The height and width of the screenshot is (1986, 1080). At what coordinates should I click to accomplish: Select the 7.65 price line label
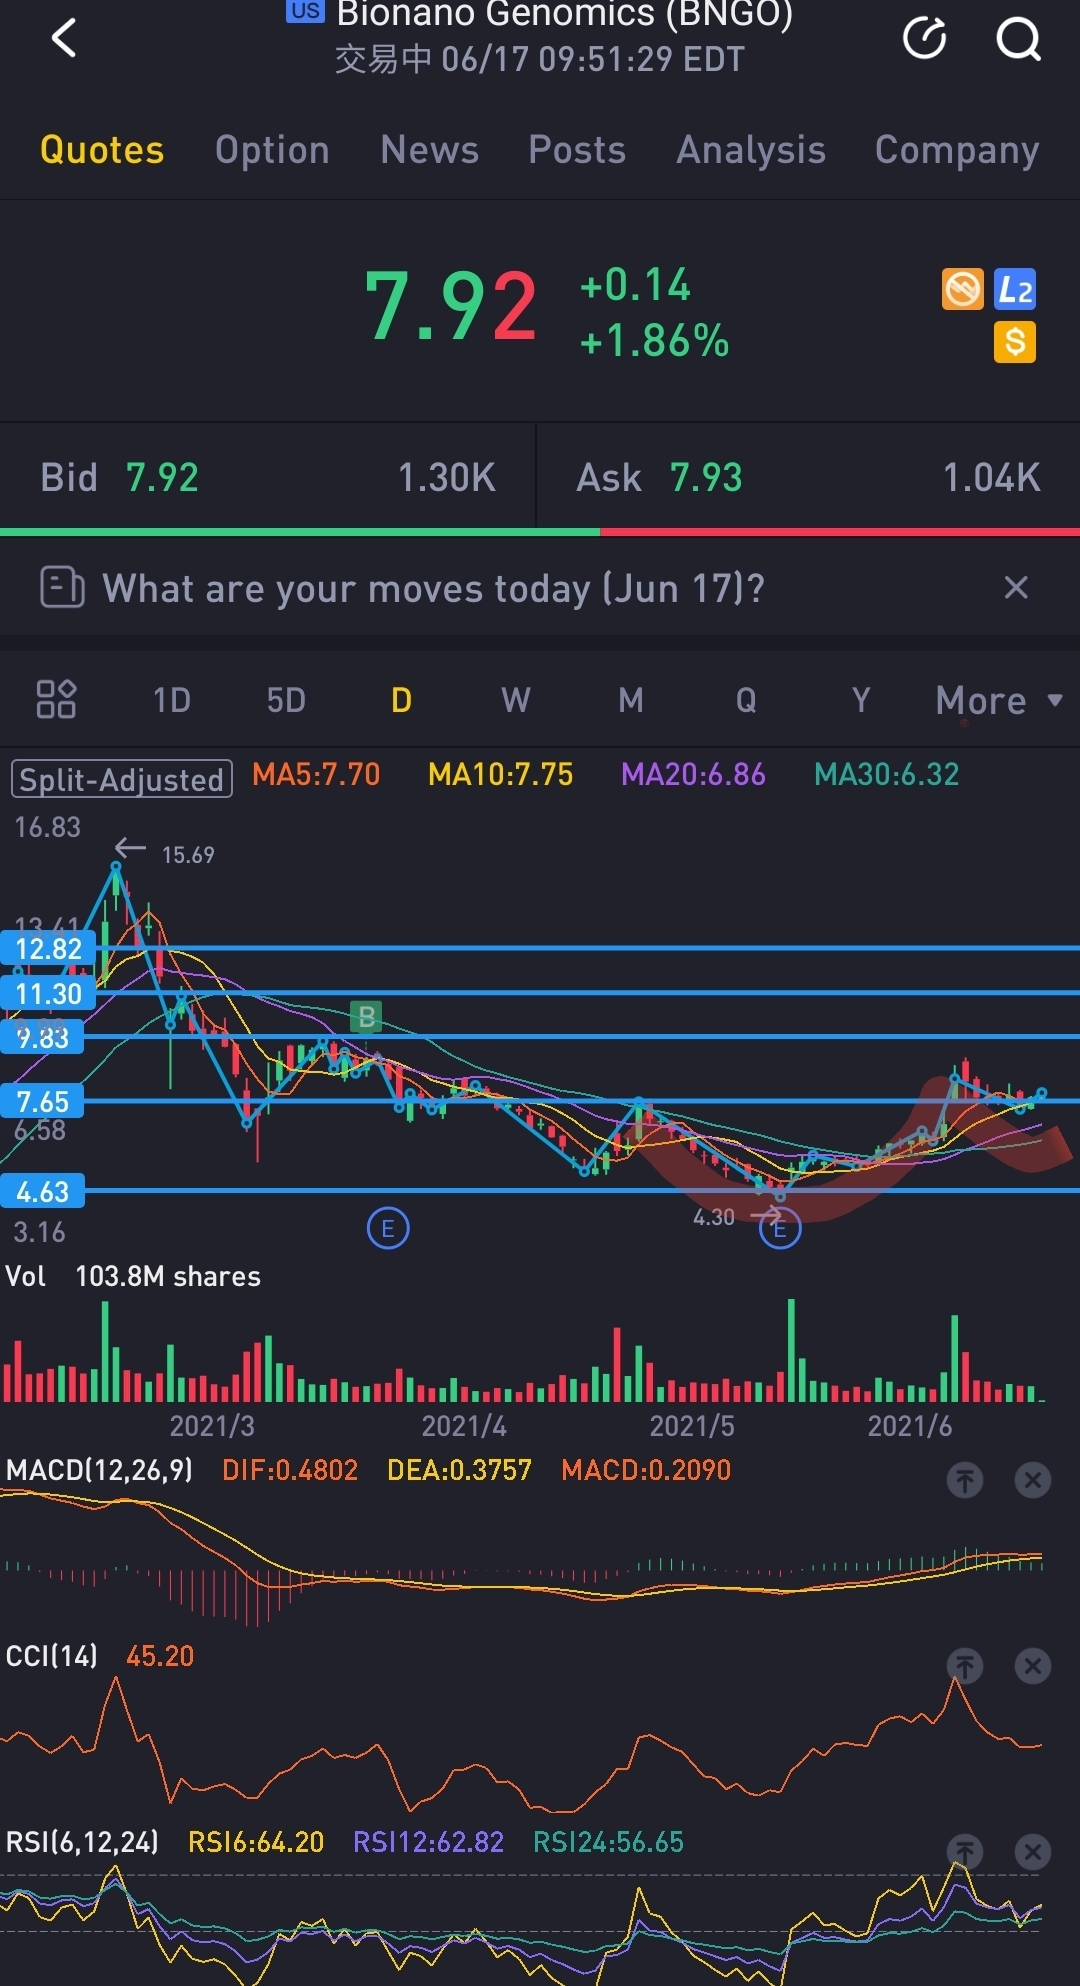pos(42,1102)
